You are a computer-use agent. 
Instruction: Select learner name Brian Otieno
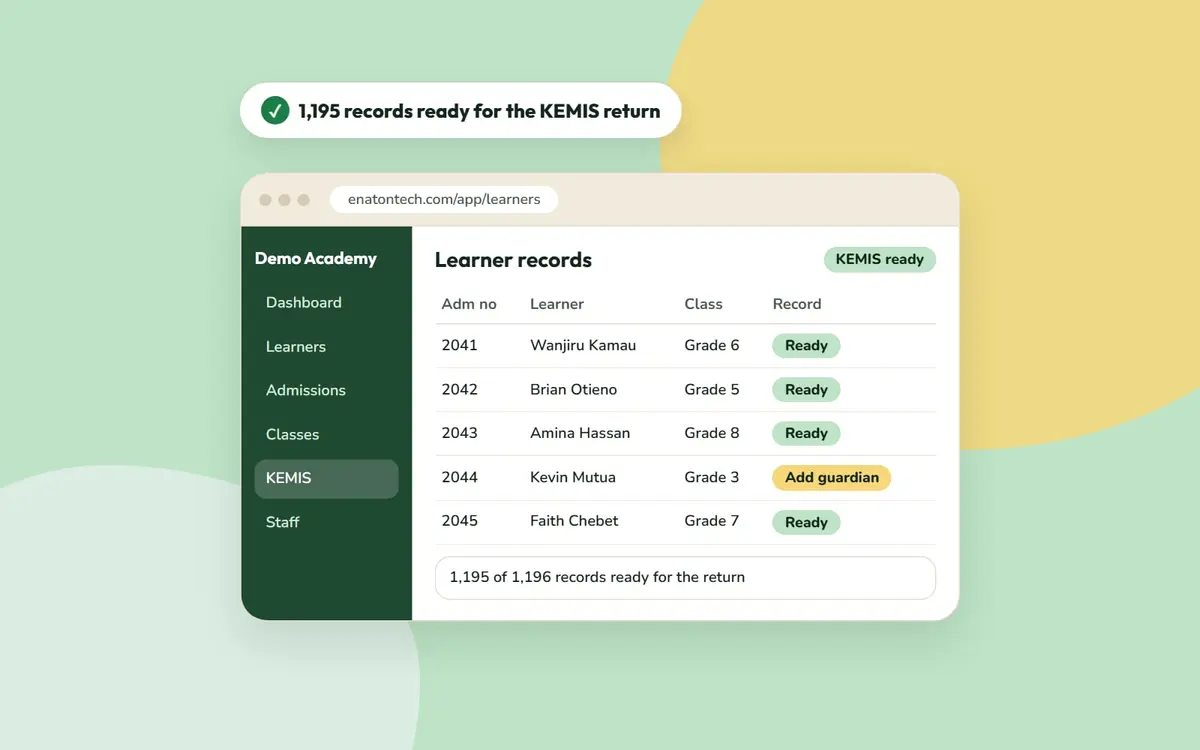click(x=574, y=389)
